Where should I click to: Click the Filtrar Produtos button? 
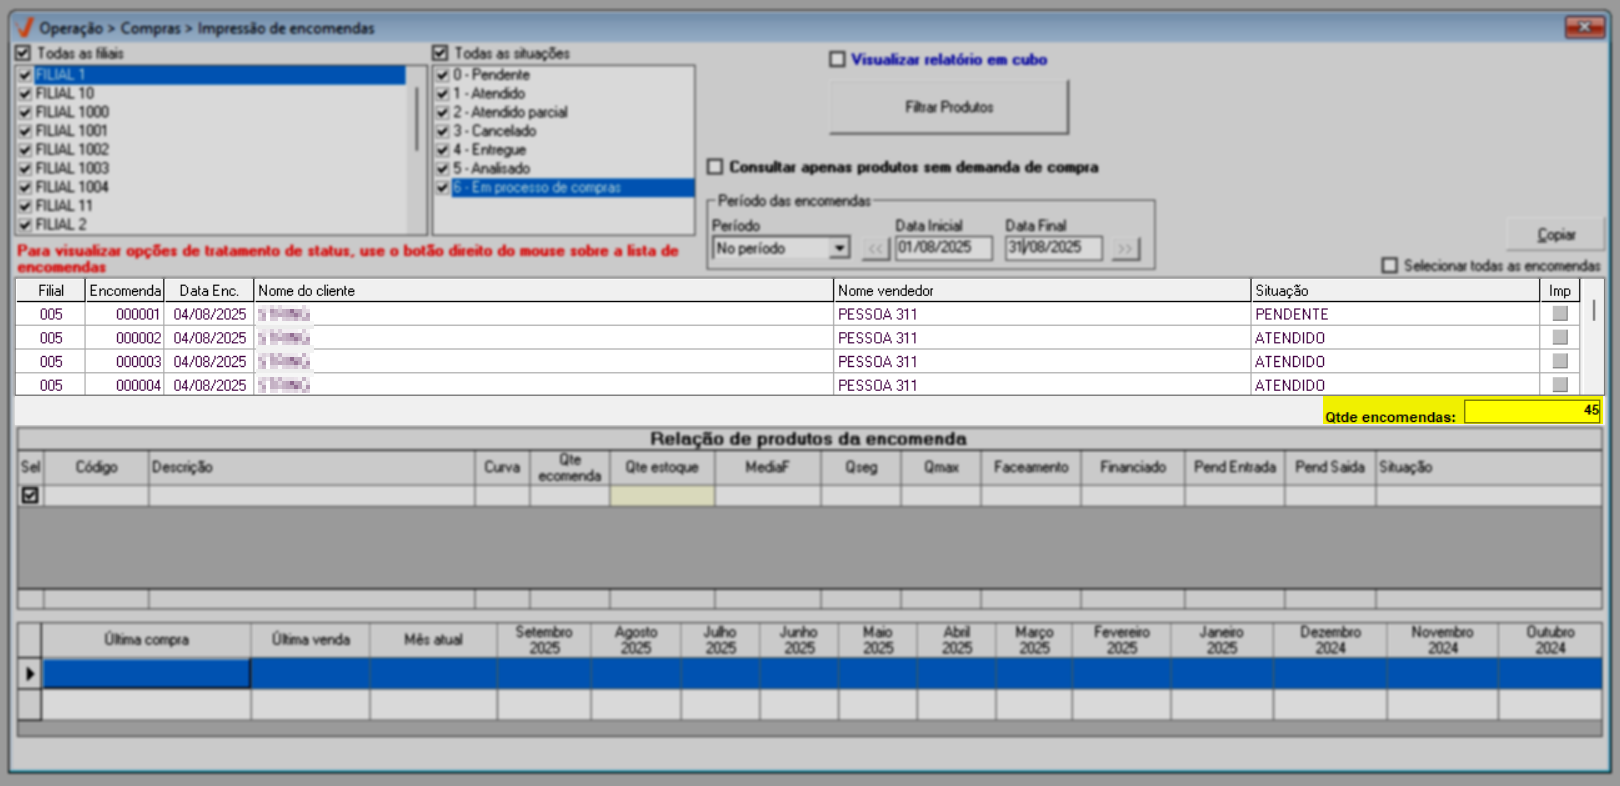coord(948,107)
